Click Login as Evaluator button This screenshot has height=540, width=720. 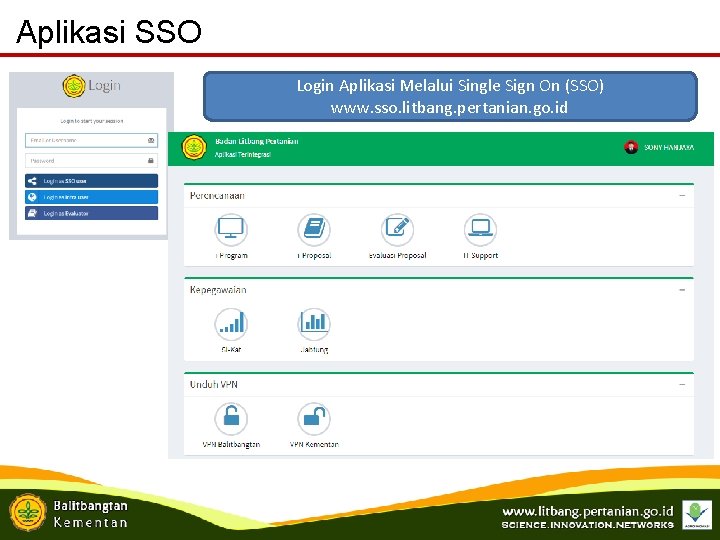pyautogui.click(x=91, y=213)
